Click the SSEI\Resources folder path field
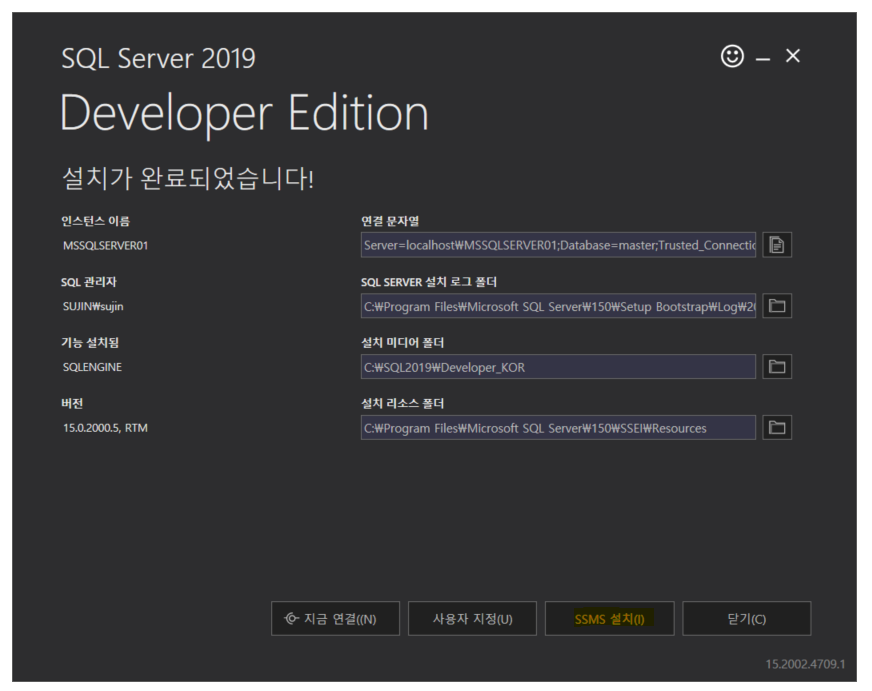 558,427
